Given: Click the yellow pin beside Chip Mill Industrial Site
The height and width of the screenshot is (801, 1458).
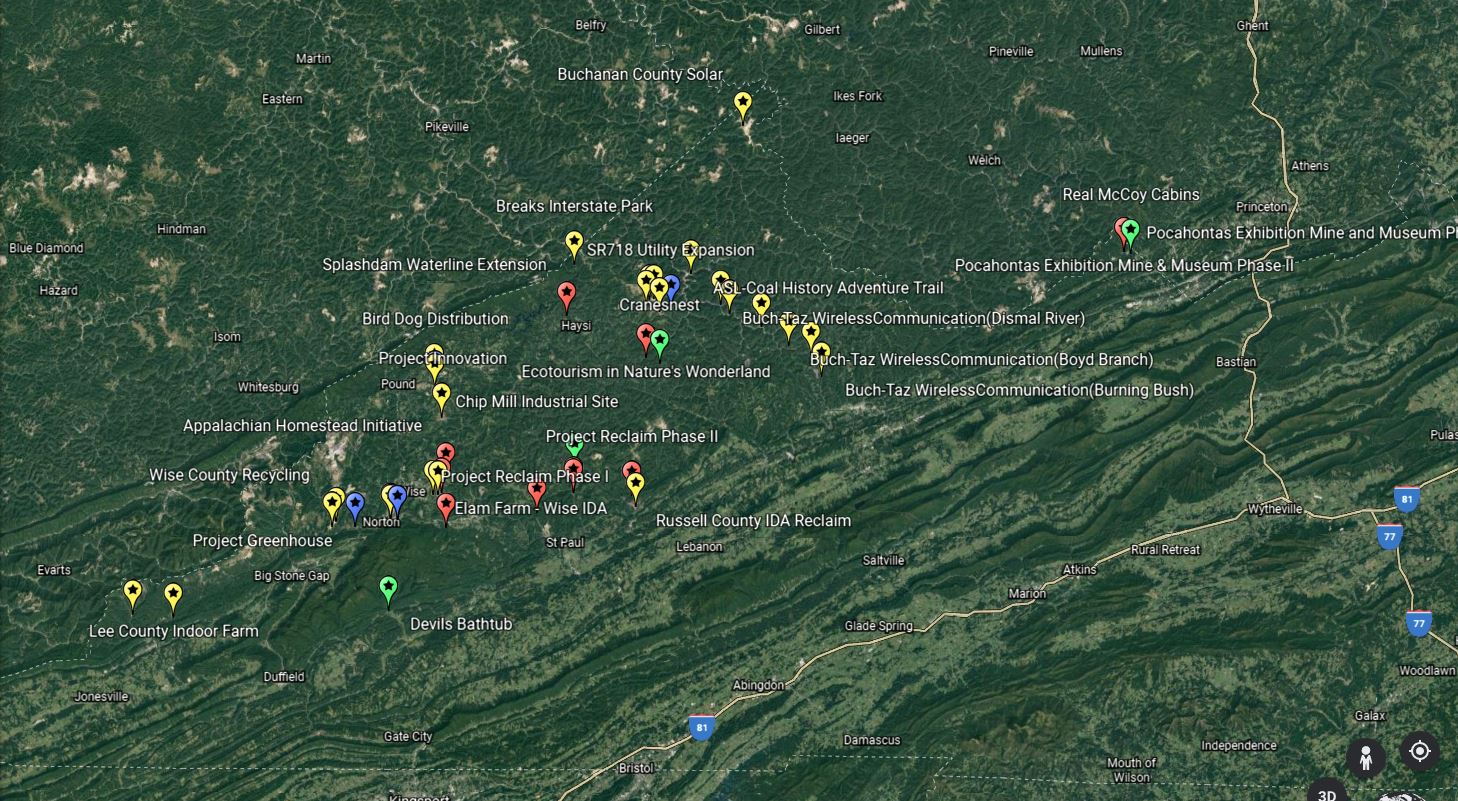Looking at the screenshot, I should pos(441,395).
